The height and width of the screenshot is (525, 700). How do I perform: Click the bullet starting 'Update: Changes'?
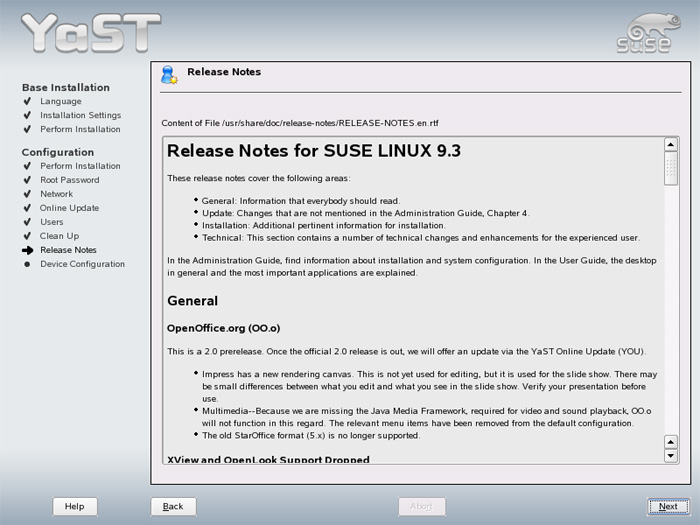click(x=366, y=213)
